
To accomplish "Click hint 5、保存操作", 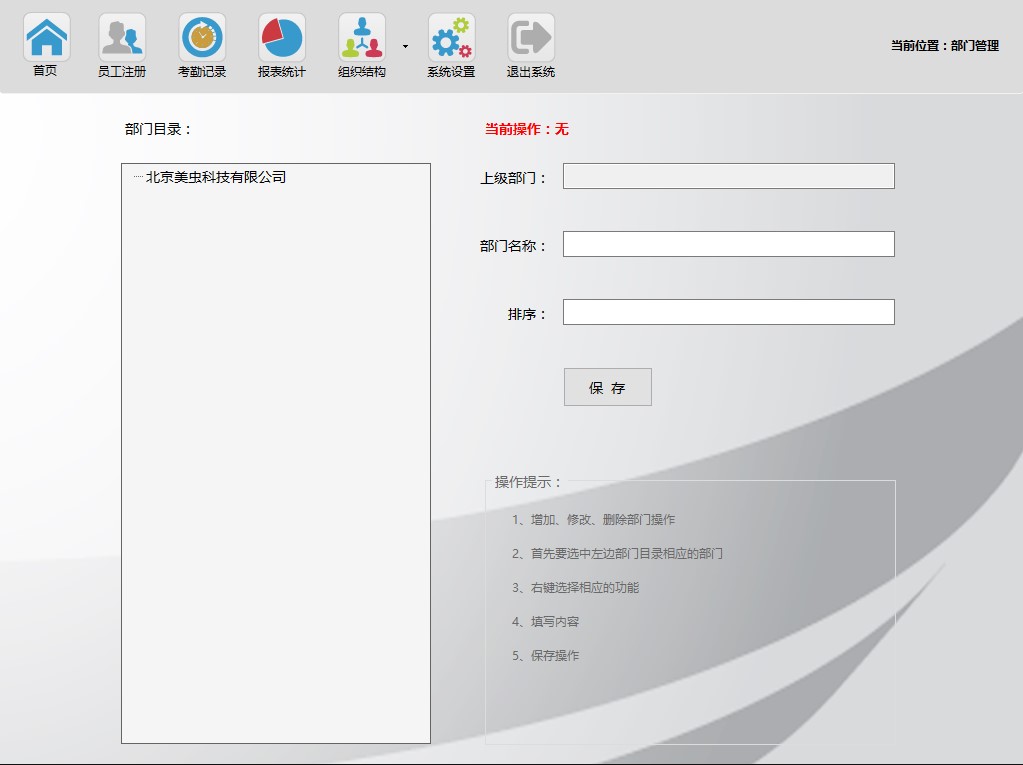I will click(545, 655).
